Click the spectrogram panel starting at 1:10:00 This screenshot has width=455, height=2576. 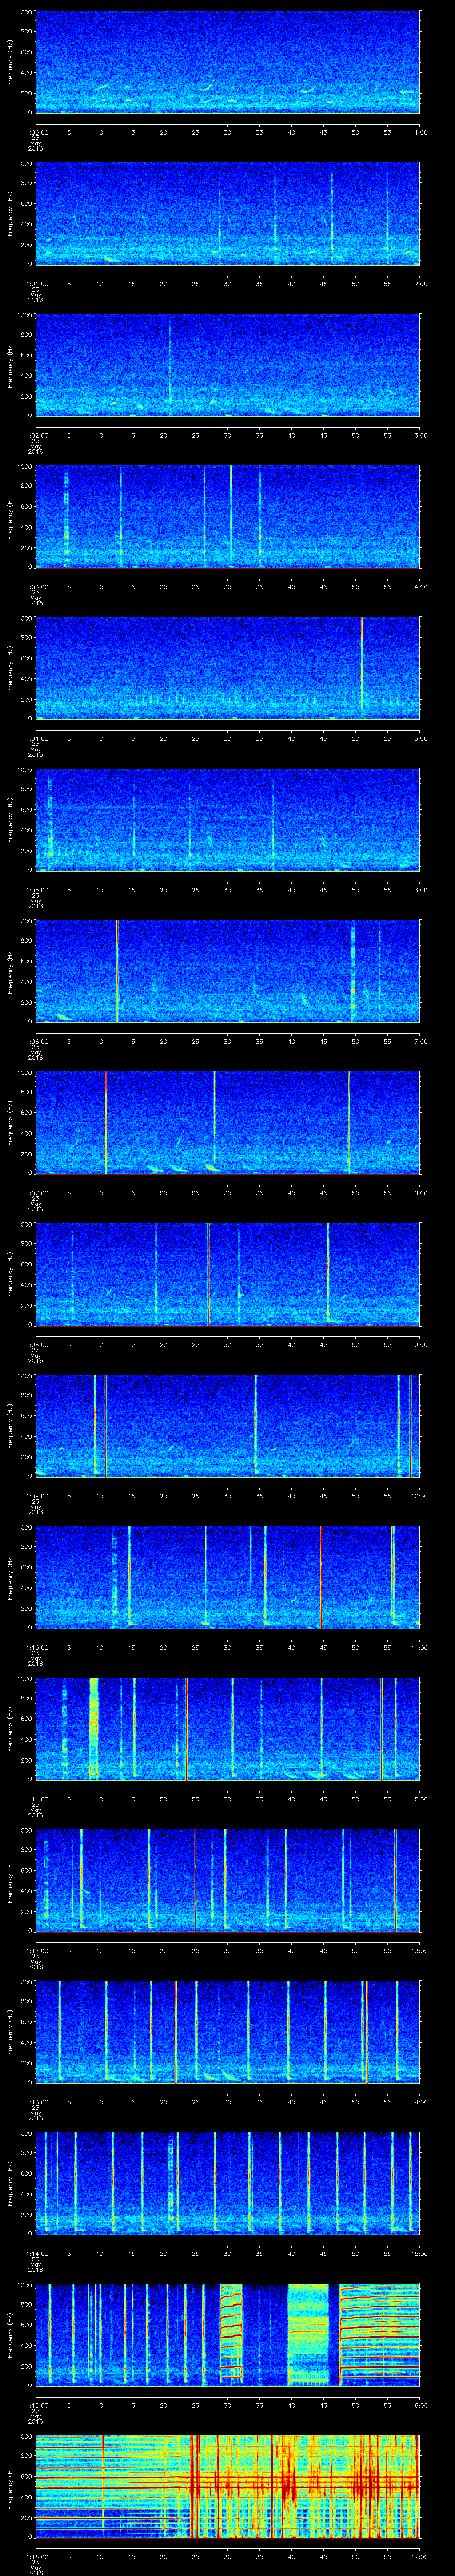pyautogui.click(x=227, y=1577)
